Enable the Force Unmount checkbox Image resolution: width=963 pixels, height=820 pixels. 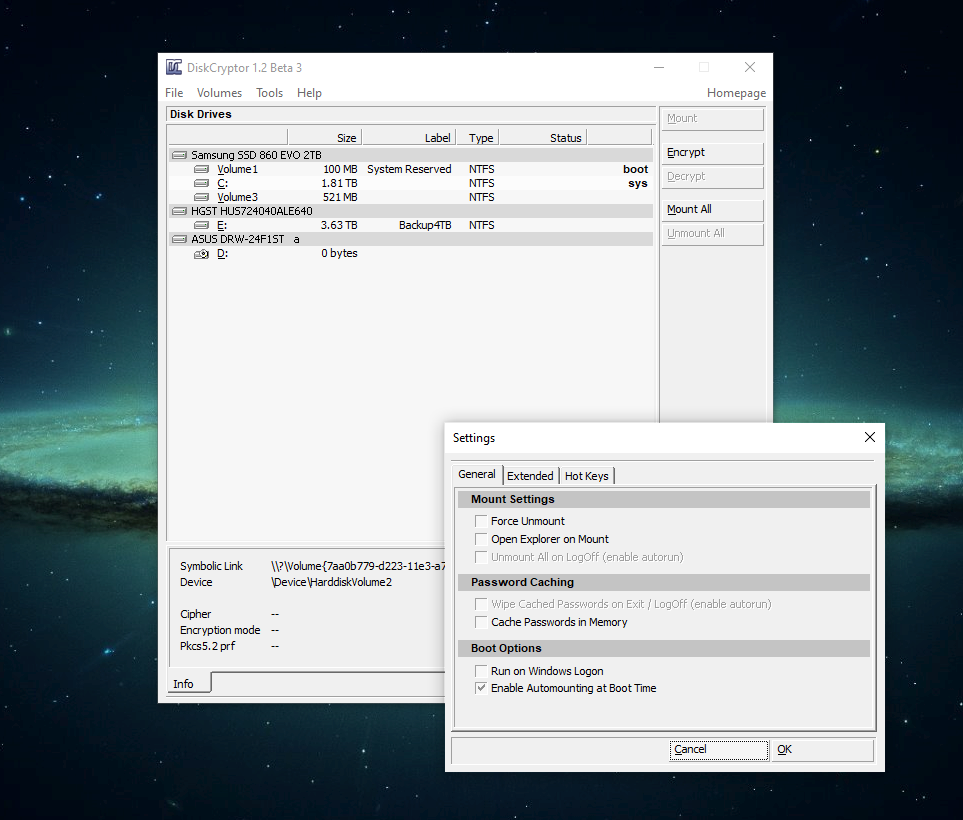coord(481,521)
